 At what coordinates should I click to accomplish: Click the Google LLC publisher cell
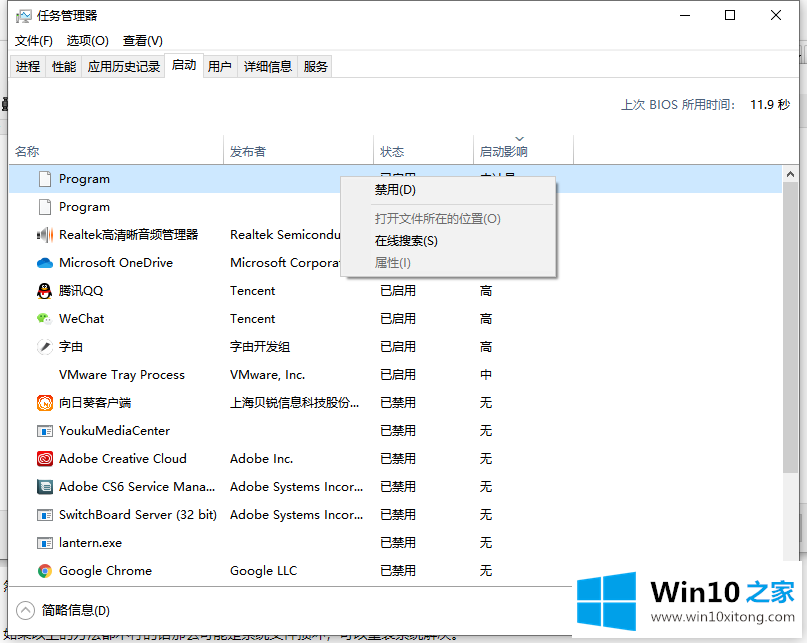coord(264,571)
